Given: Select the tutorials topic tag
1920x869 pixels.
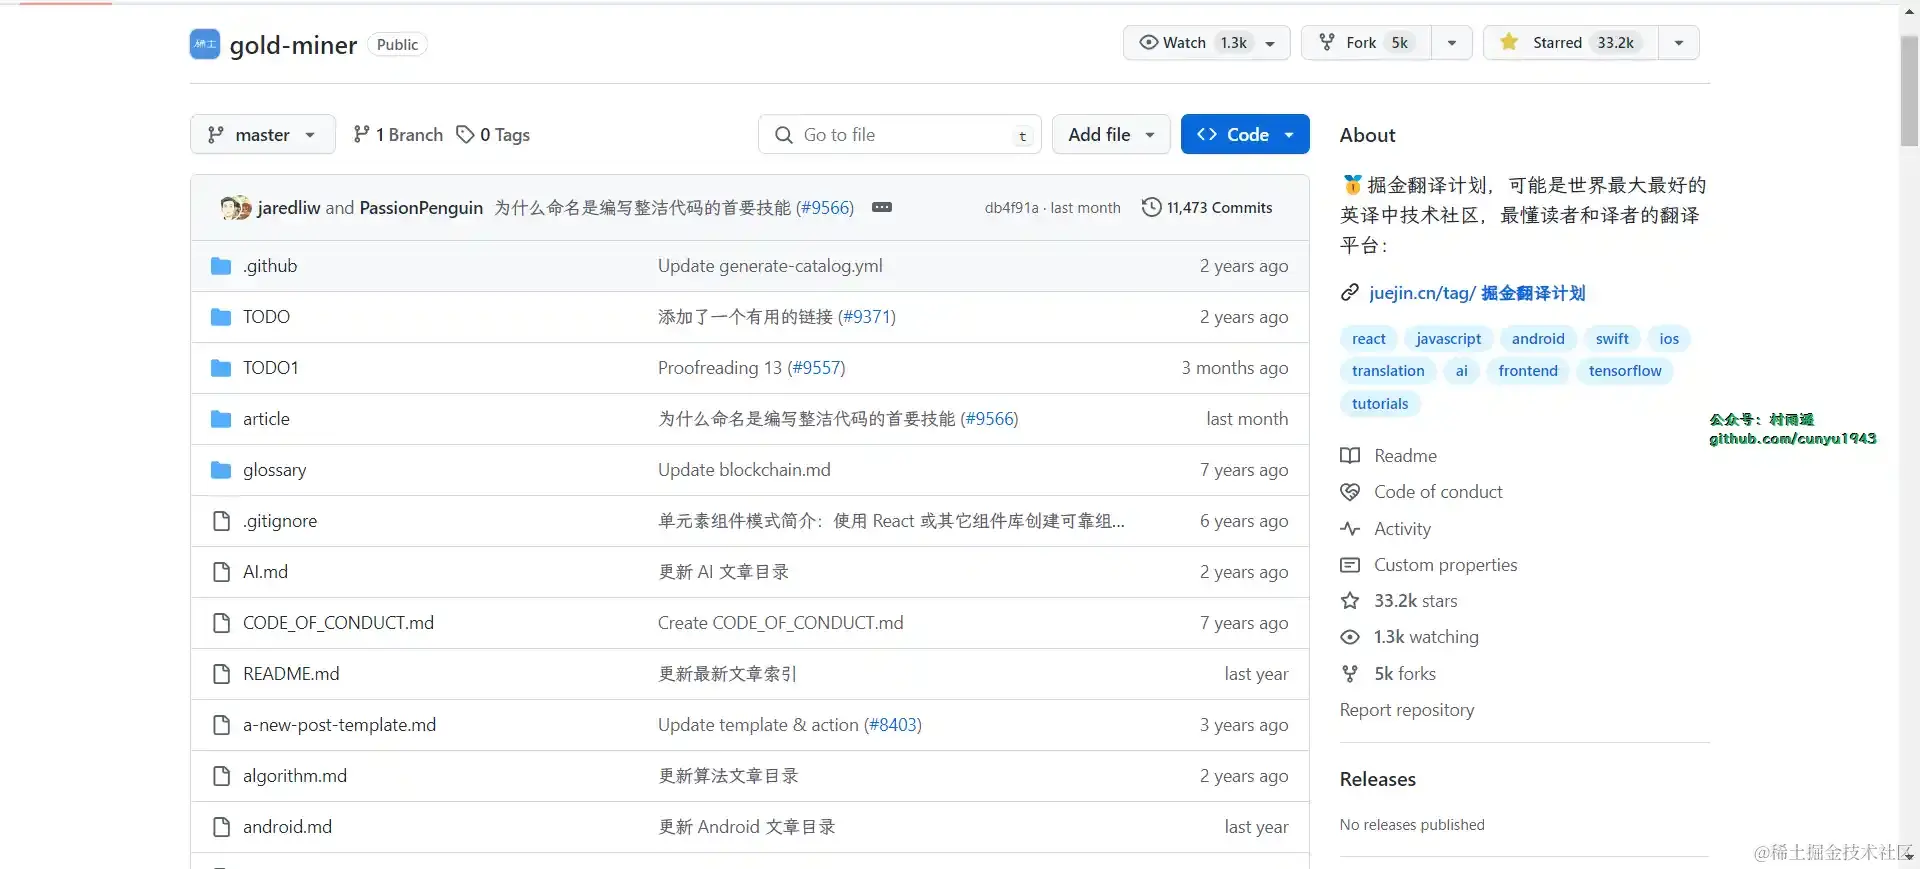Looking at the screenshot, I should 1380,404.
